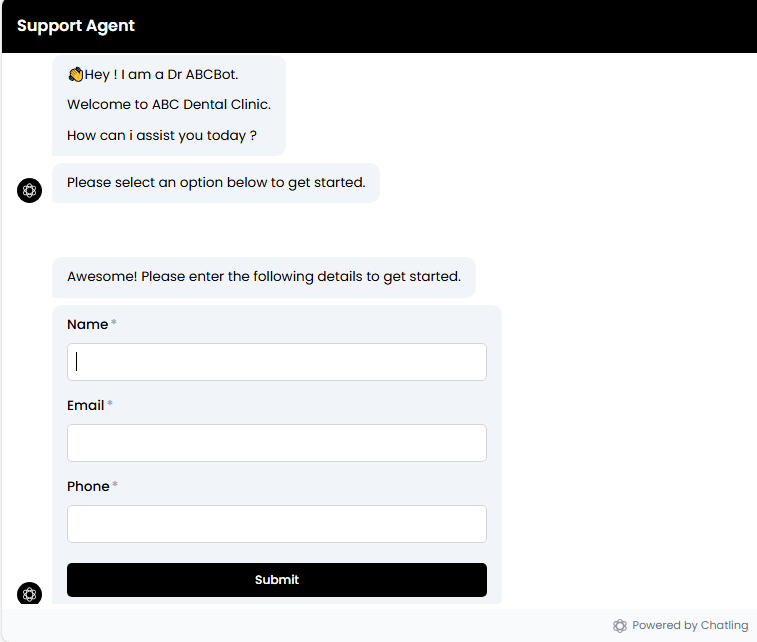
Task: Click the Email field label
Action: pos(85,405)
